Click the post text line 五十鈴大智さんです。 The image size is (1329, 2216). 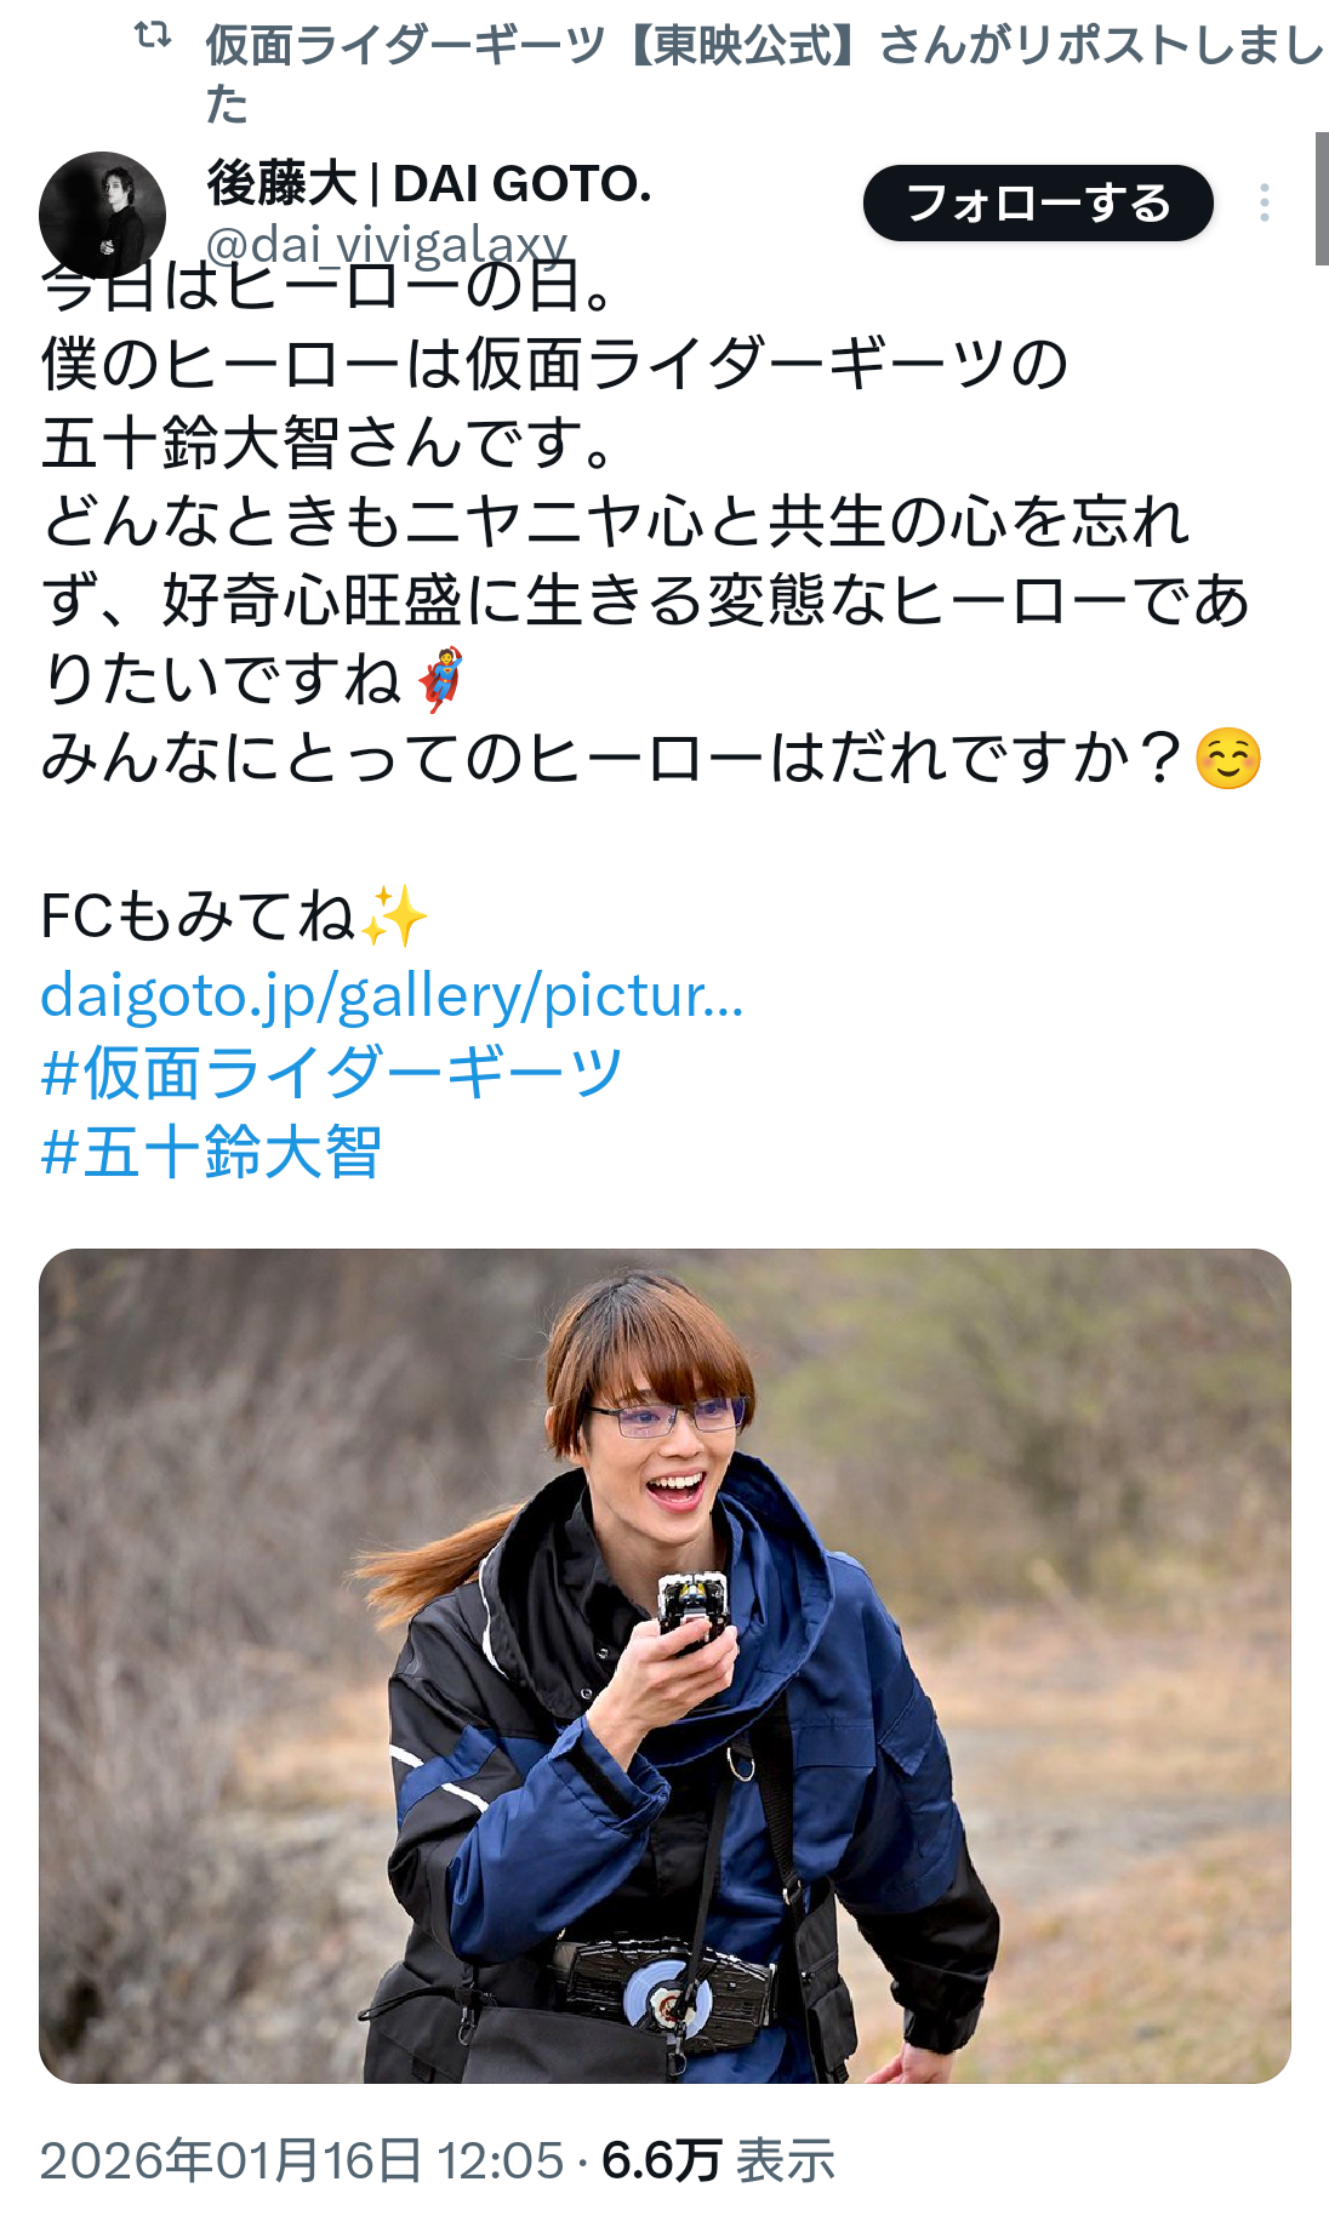tap(327, 443)
